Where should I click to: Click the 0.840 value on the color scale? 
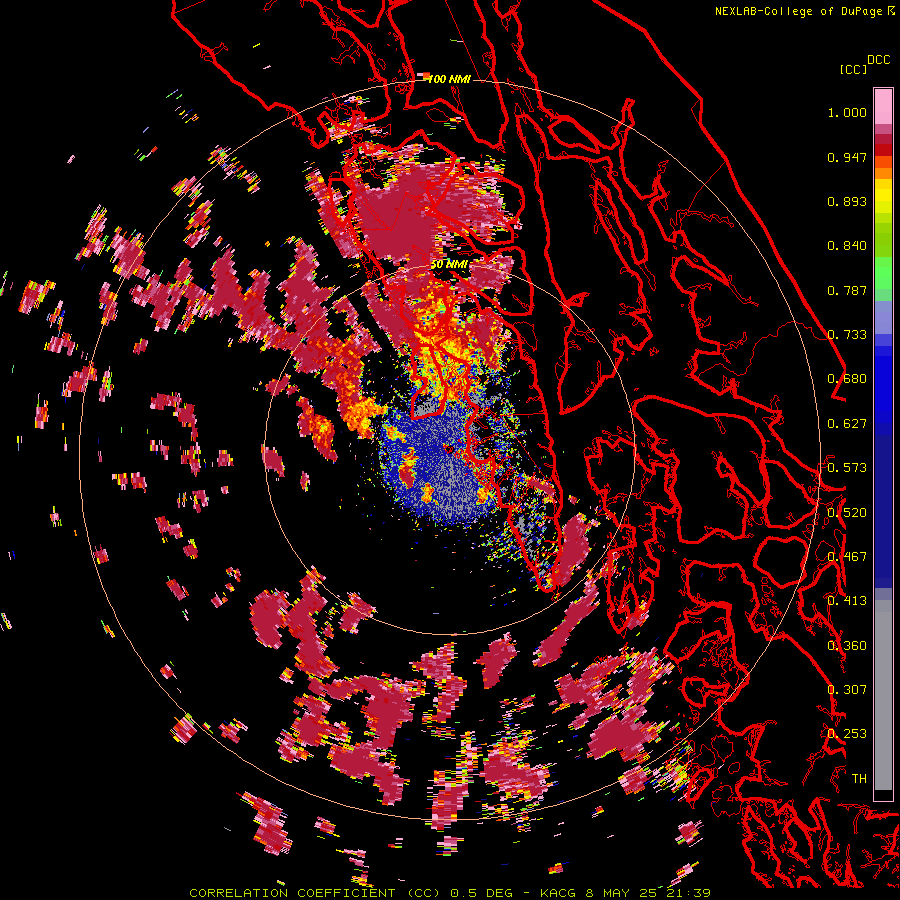[847, 246]
